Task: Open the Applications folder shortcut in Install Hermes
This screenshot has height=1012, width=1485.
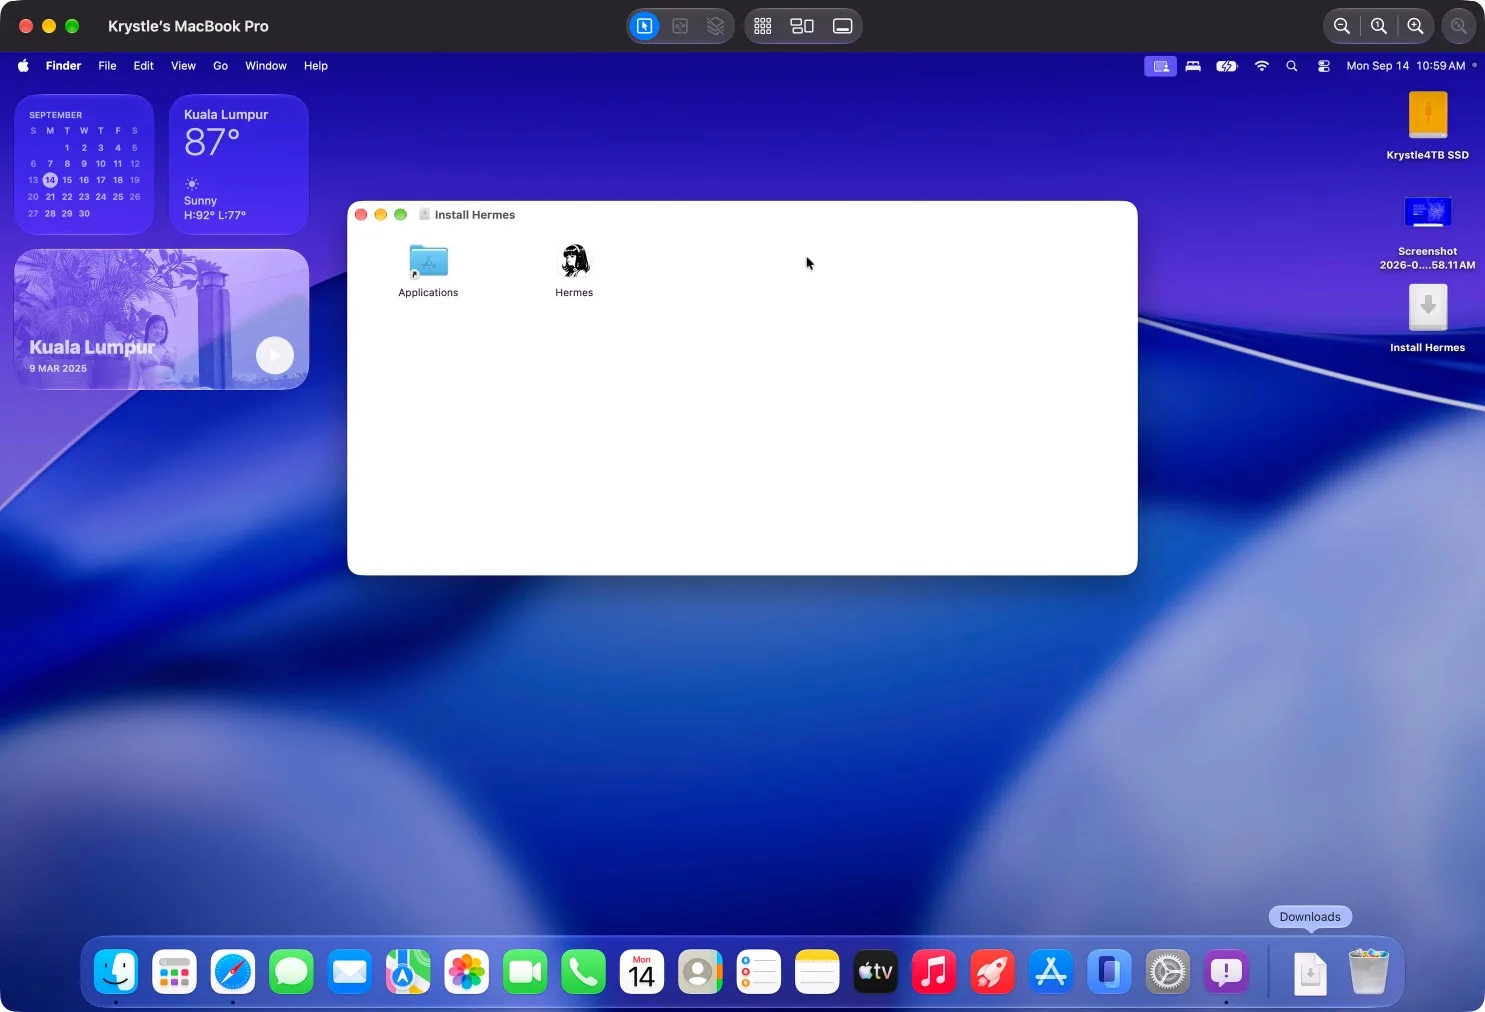Action: (428, 261)
